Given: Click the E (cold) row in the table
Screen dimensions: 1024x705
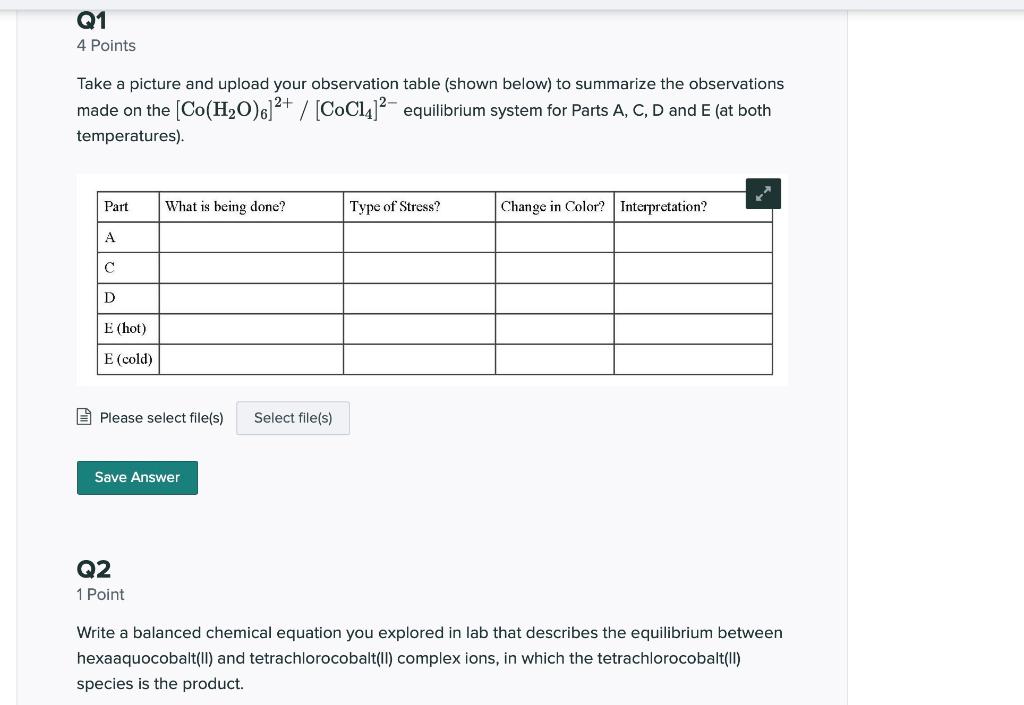Looking at the screenshot, I should (127, 359).
